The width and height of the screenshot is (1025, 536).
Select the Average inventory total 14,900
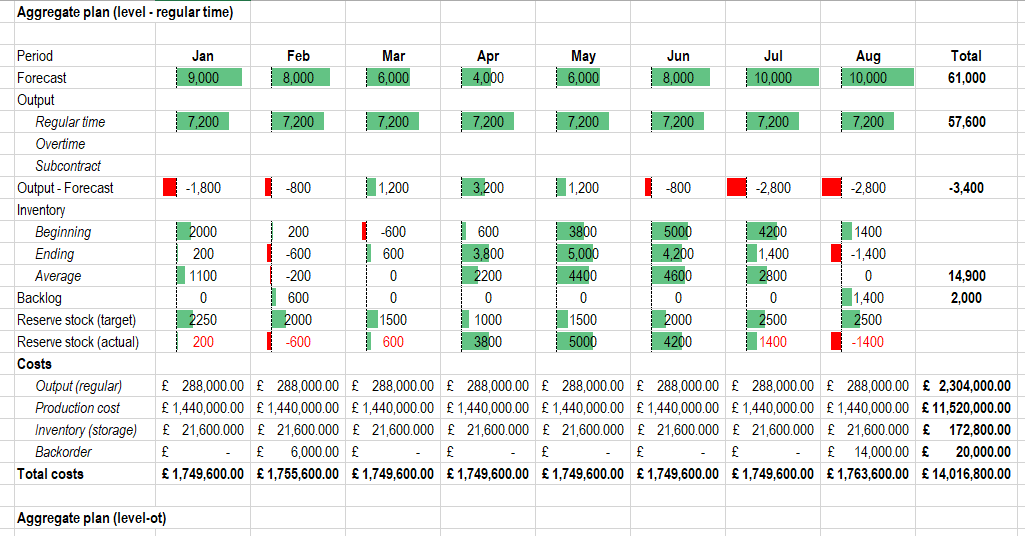click(x=966, y=276)
